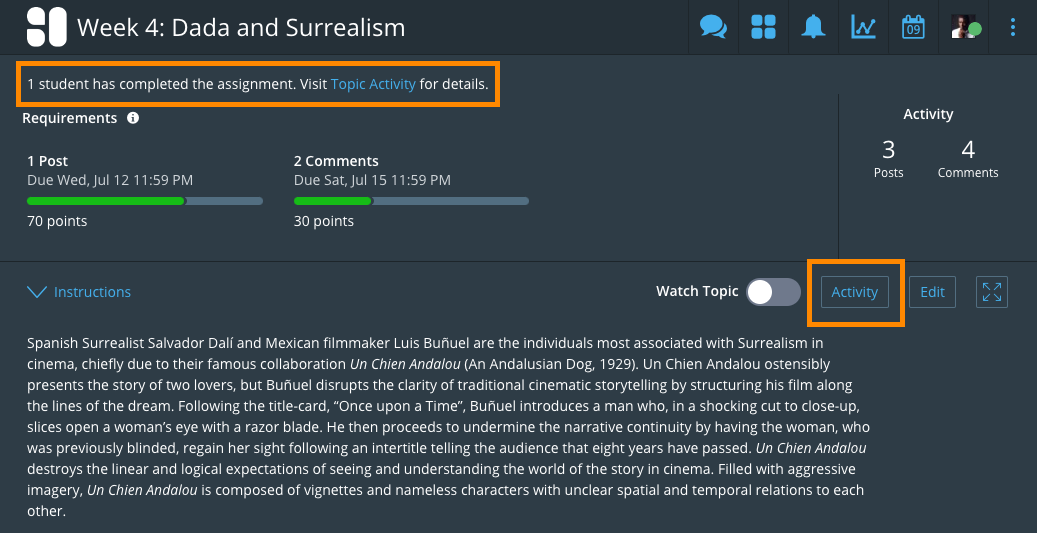Expand topic to fullscreen view
Image resolution: width=1037 pixels, height=533 pixels.
click(992, 292)
